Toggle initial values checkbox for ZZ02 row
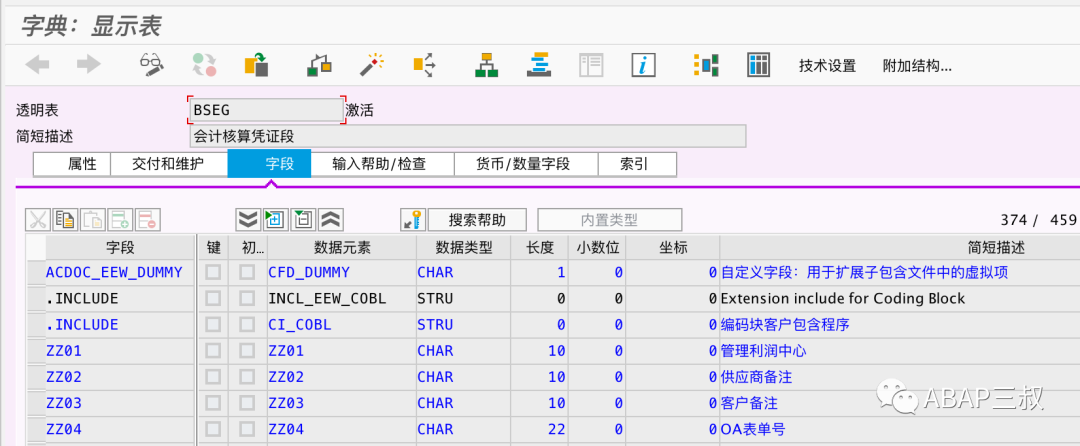 click(247, 377)
